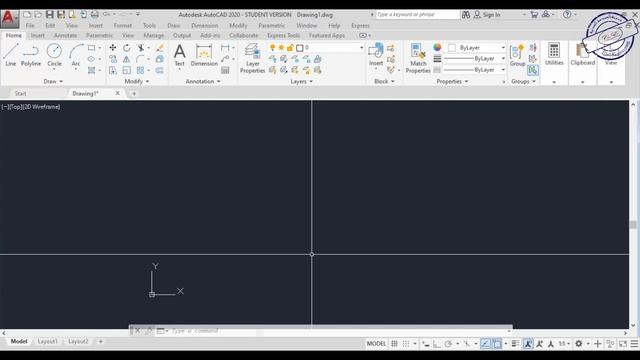Open the Insert ribbon tab
This screenshot has width=640, height=360.
pyautogui.click(x=38, y=36)
